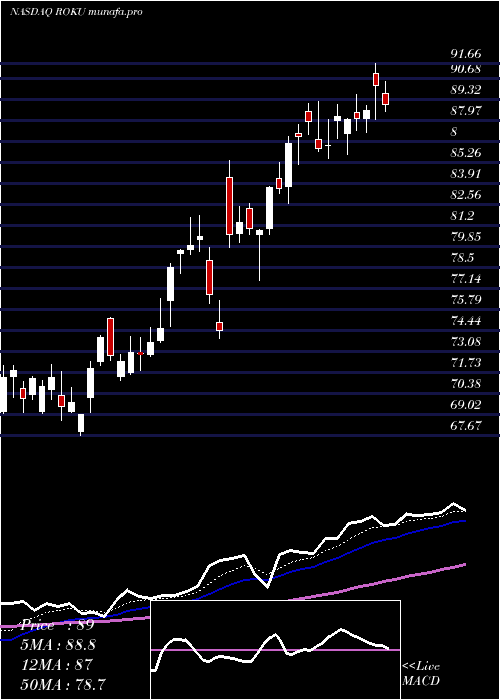Click the 82.56 price level label
This screenshot has height=700, width=500.
[x=466, y=195]
